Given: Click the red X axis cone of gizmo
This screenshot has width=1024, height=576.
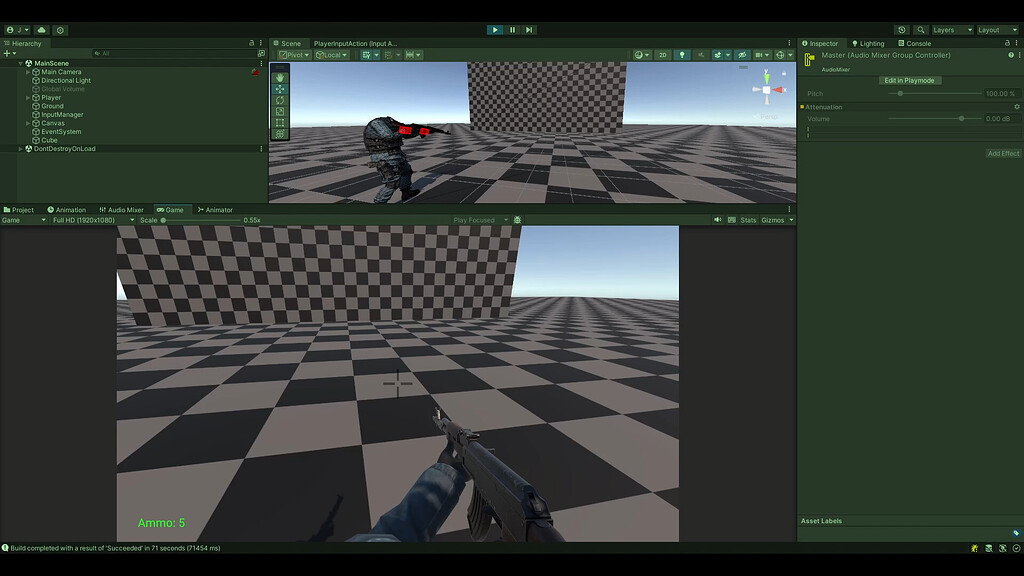Looking at the screenshot, I should click(778, 89).
